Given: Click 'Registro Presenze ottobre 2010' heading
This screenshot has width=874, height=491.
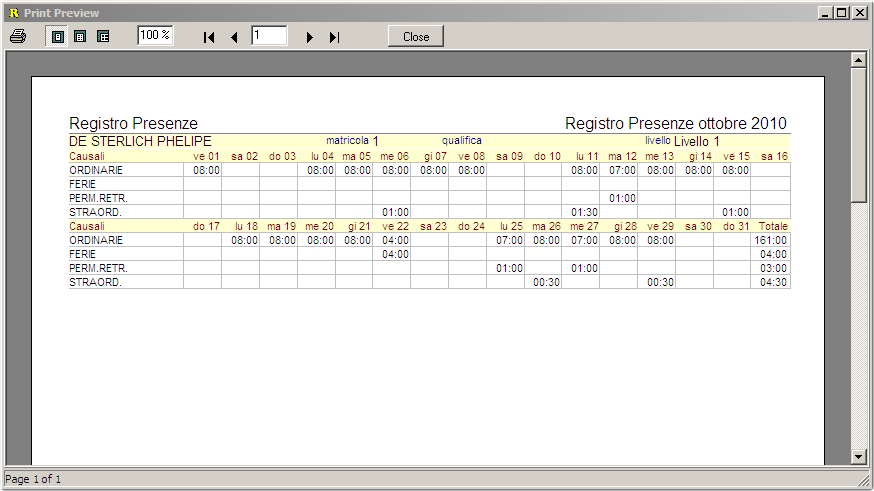Looking at the screenshot, I should point(676,123).
